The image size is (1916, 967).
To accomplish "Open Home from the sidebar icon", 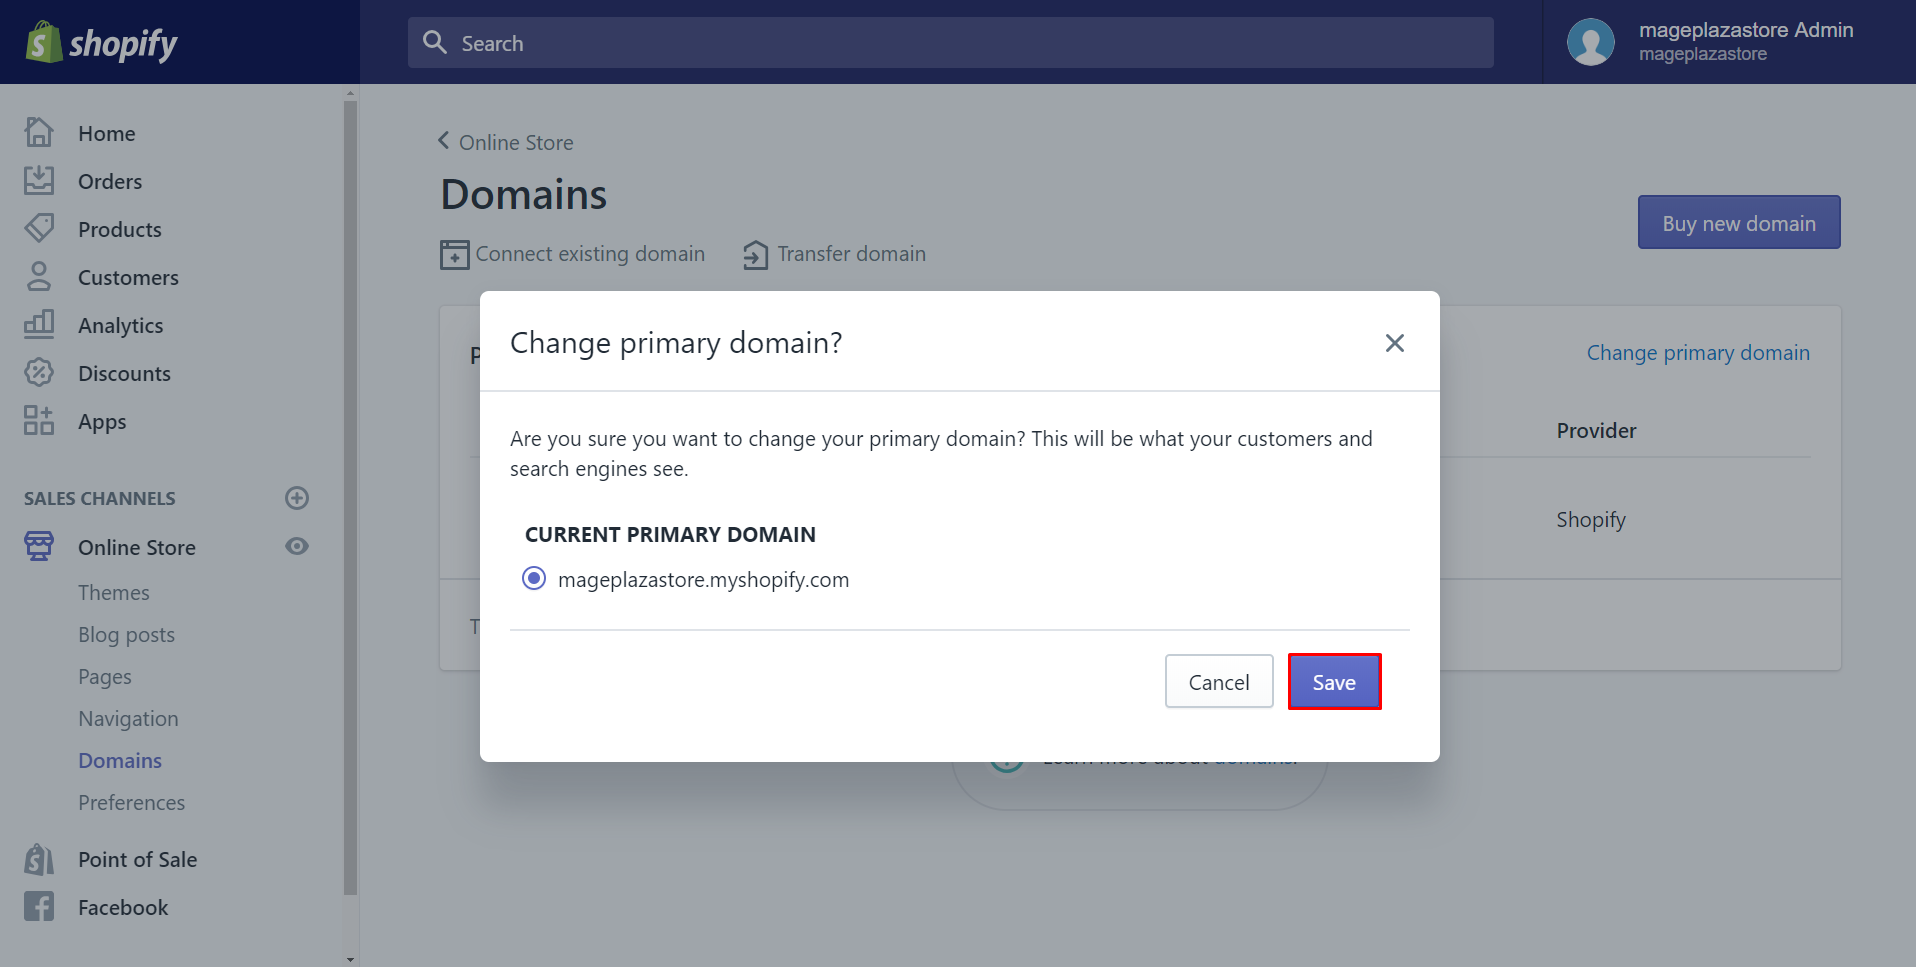I will (39, 132).
